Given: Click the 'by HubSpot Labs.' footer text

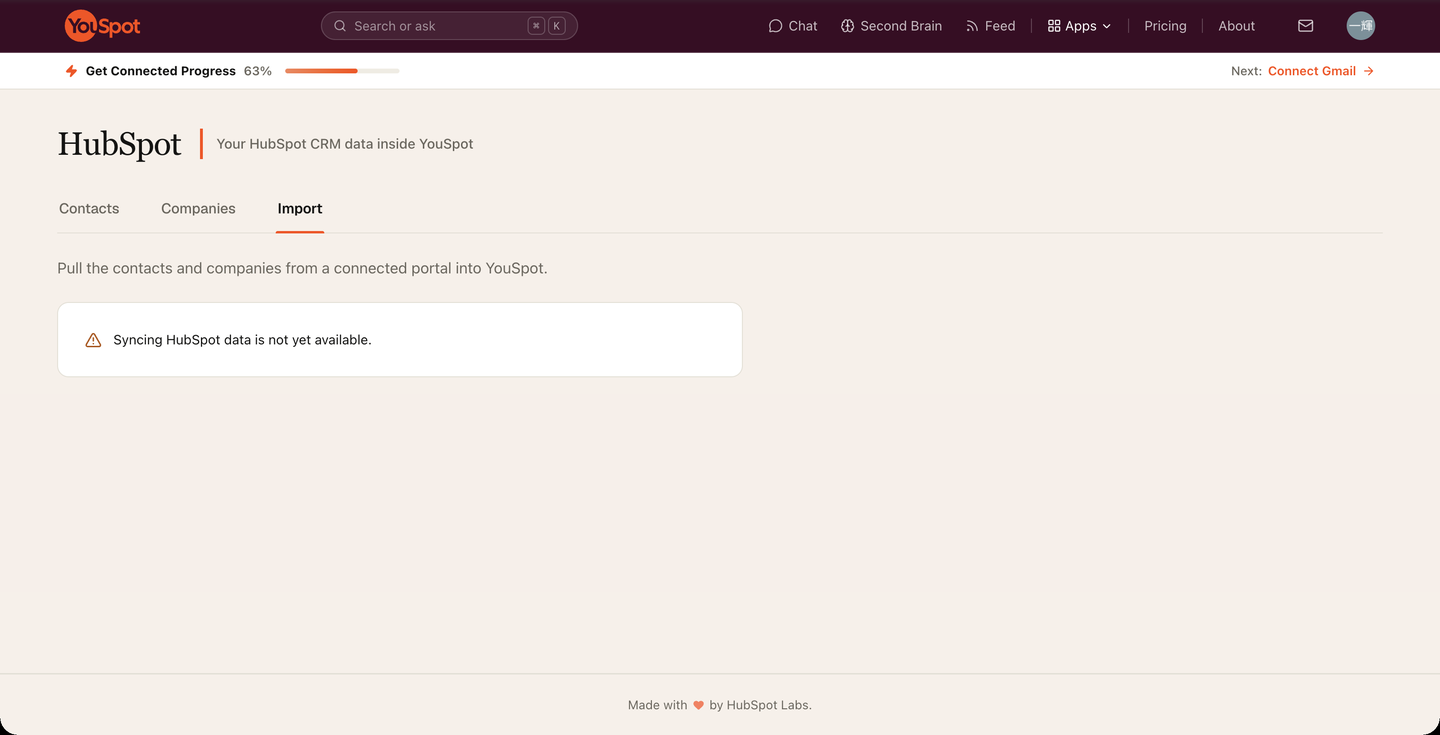Looking at the screenshot, I should [x=760, y=705].
